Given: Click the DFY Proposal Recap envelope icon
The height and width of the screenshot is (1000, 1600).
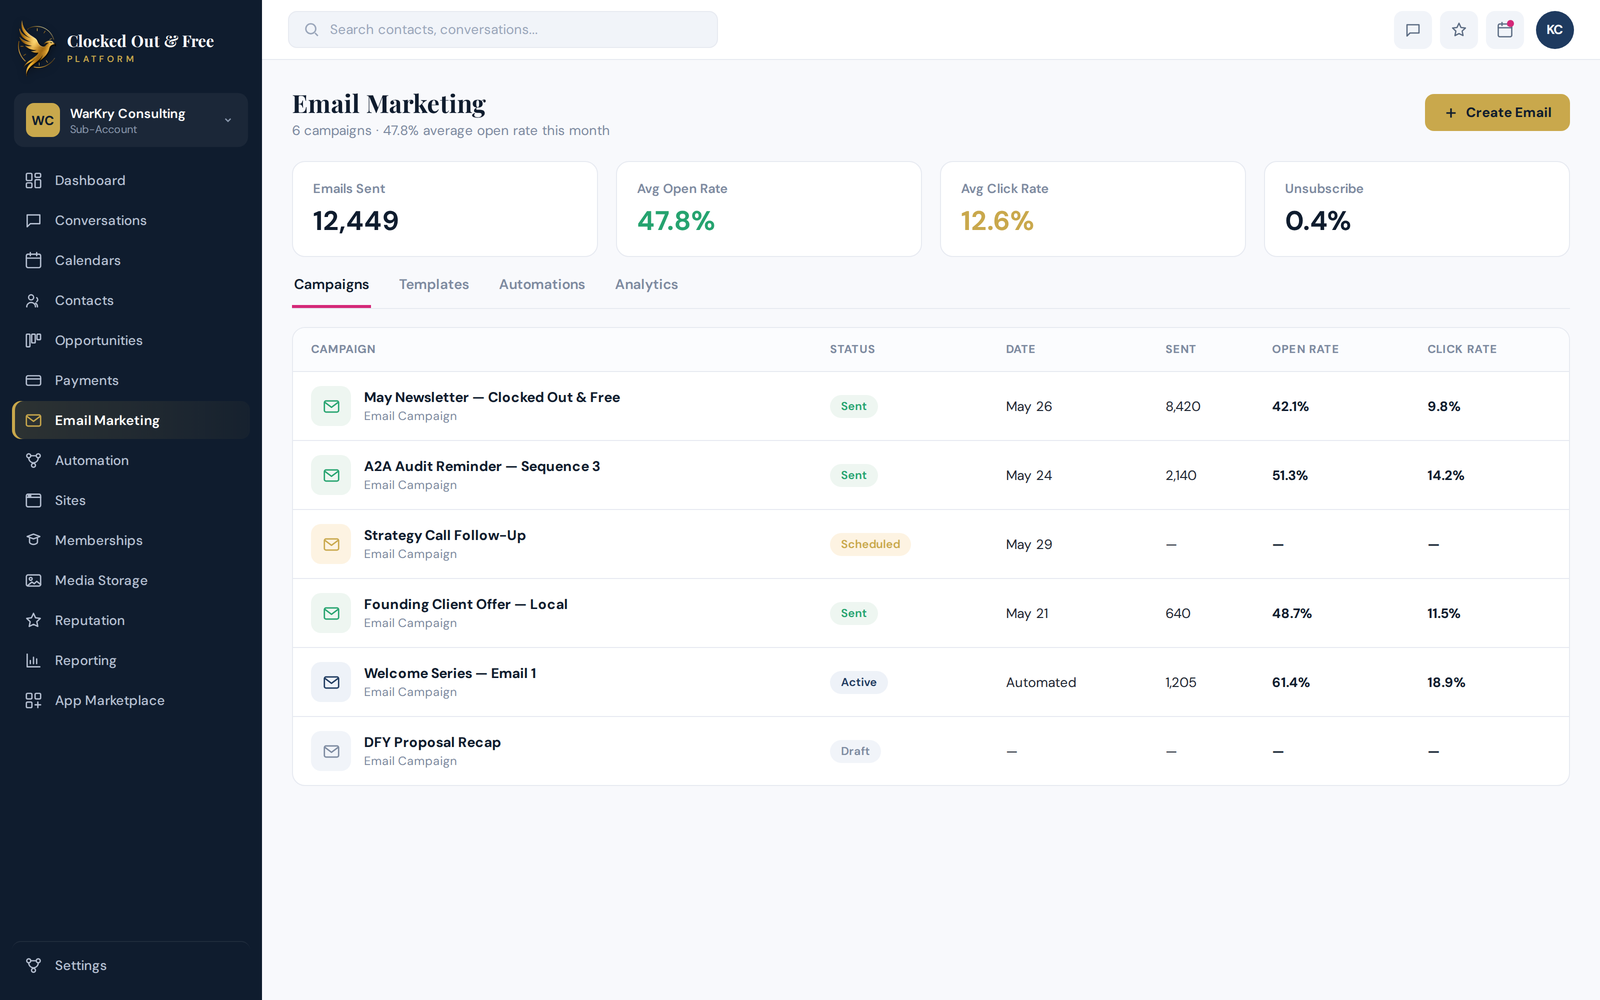Looking at the screenshot, I should point(331,751).
